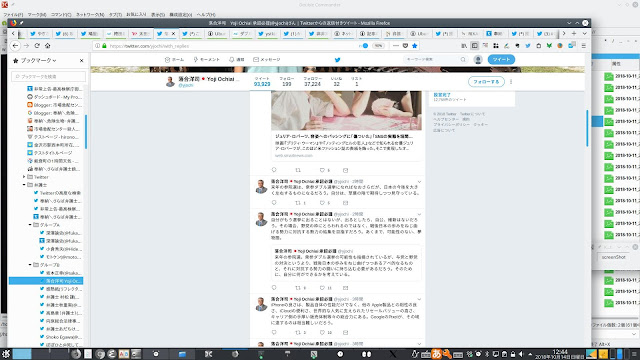This screenshot has width=640, height=360.
Task: Open the フォロワー 37,224 tab
Action: (312, 81)
